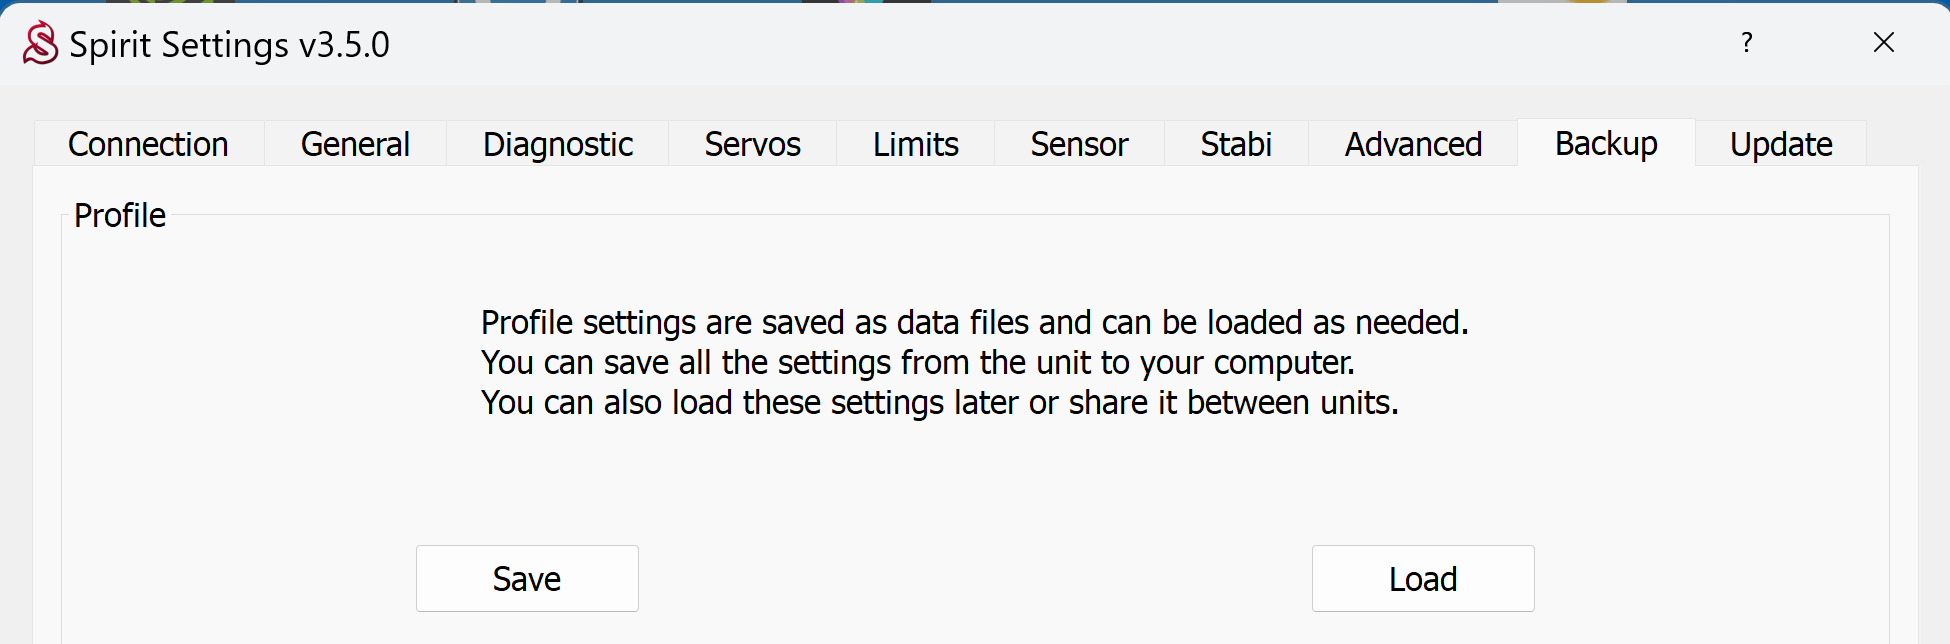Close the Spirit Settings window
The image size is (1950, 644).
click(x=1883, y=43)
